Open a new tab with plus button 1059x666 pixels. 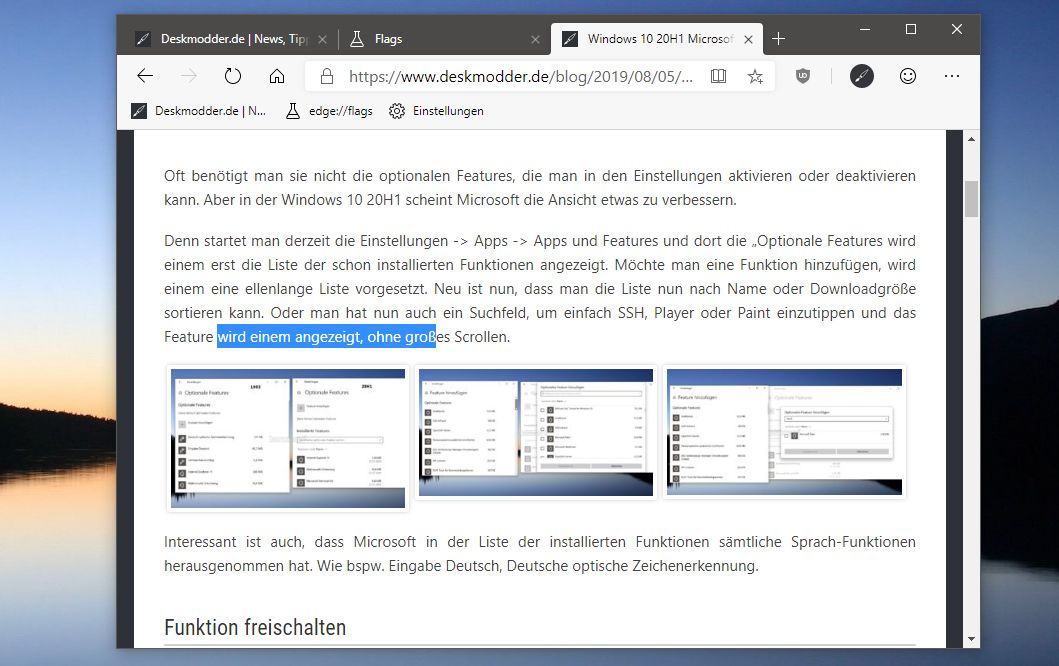(778, 39)
